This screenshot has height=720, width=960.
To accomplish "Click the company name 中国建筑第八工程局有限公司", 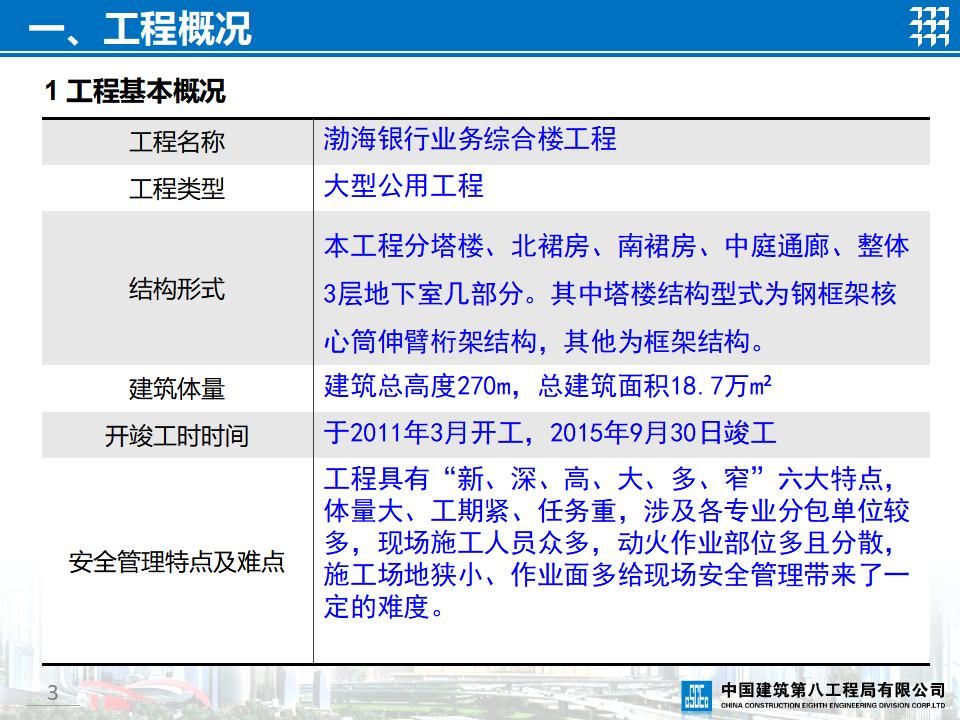I will click(x=833, y=690).
